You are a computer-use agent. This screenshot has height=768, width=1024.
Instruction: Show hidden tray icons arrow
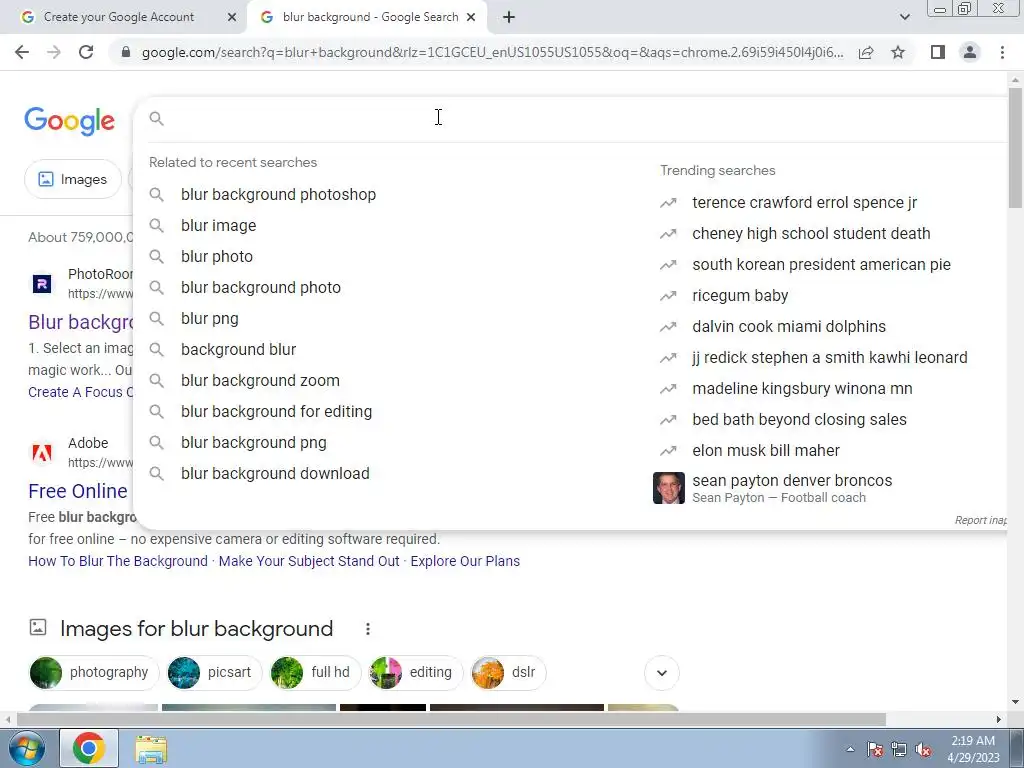850,749
